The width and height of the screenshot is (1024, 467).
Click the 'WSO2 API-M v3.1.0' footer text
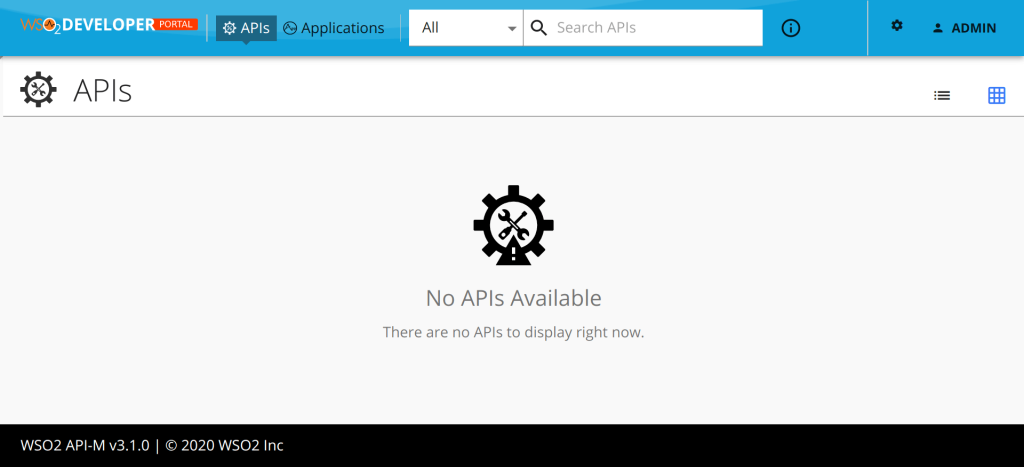pyautogui.click(x=85, y=445)
